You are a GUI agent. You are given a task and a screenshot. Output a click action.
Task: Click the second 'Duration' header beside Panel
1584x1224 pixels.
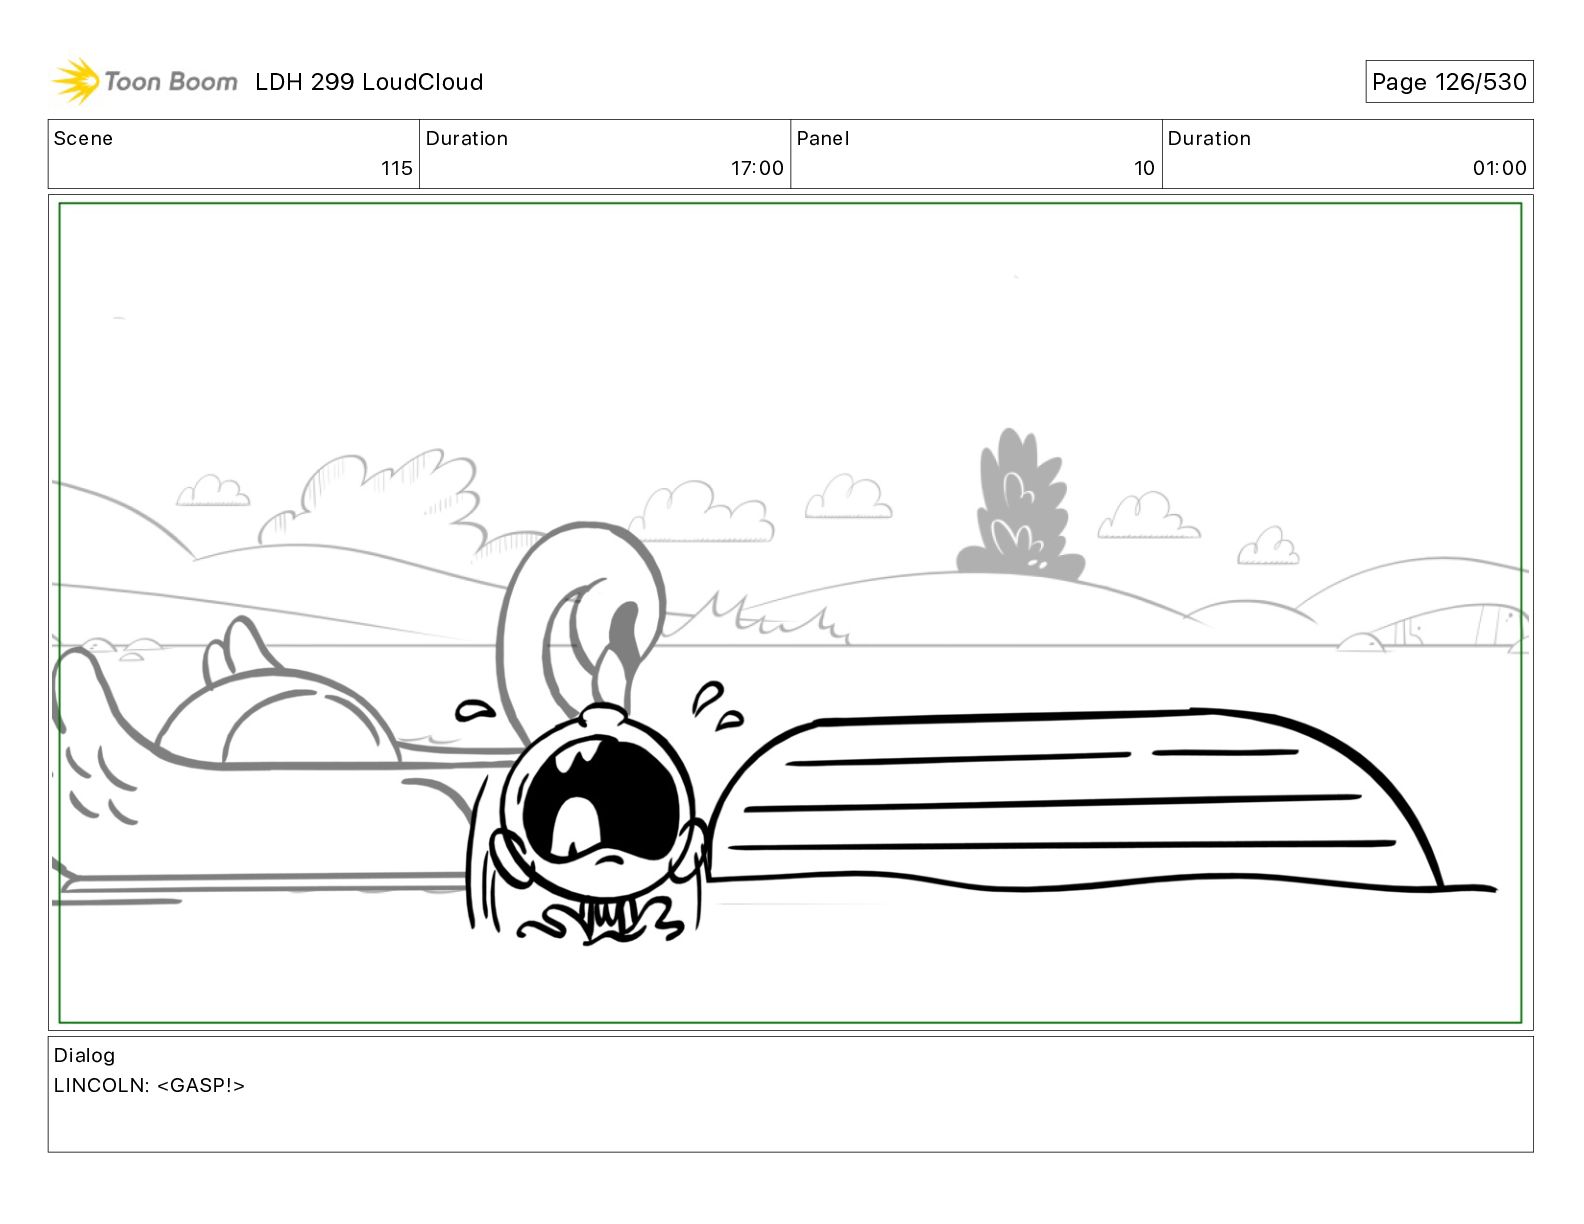[1209, 138]
